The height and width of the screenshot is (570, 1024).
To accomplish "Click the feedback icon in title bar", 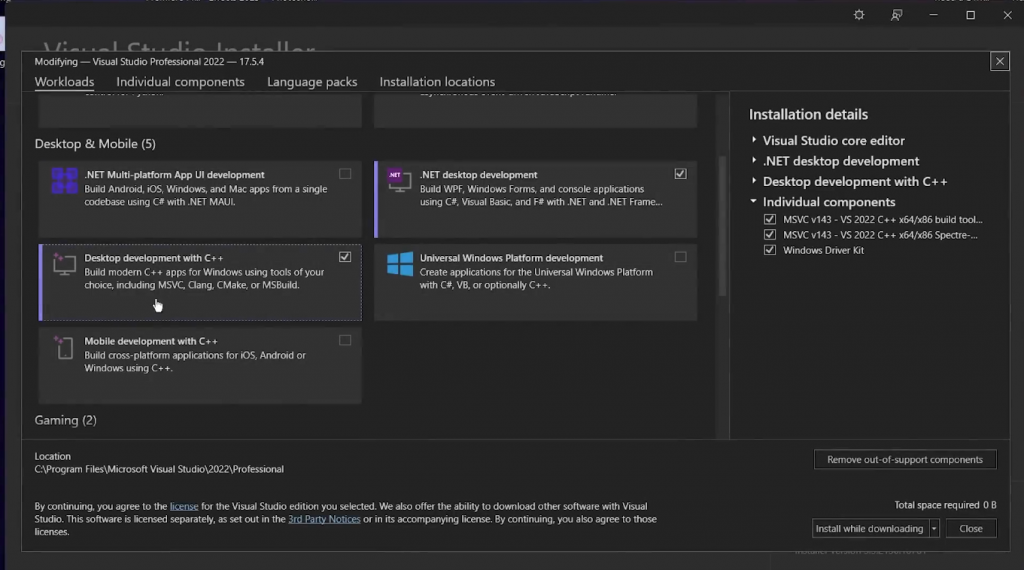I will tap(897, 15).
